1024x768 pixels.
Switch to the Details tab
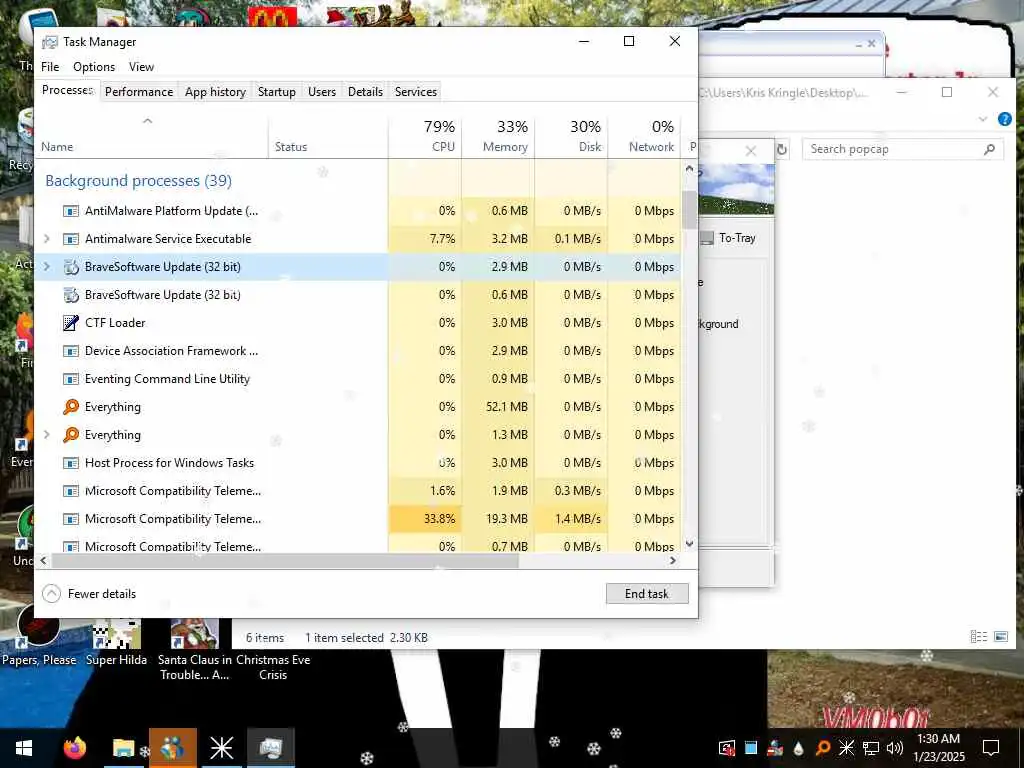365,92
